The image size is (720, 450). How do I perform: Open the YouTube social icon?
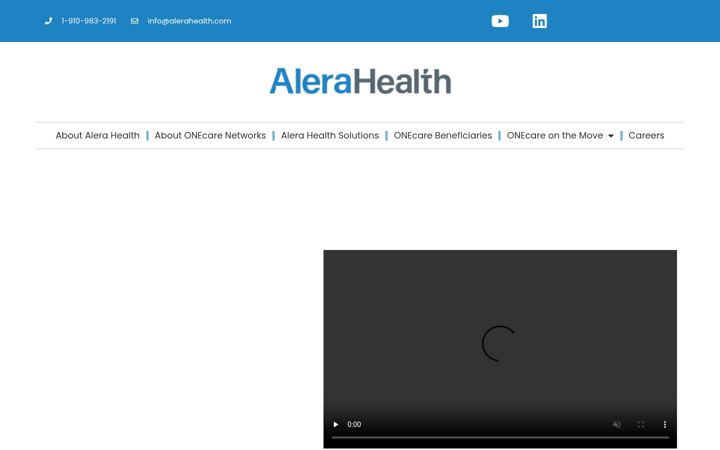[x=500, y=21]
